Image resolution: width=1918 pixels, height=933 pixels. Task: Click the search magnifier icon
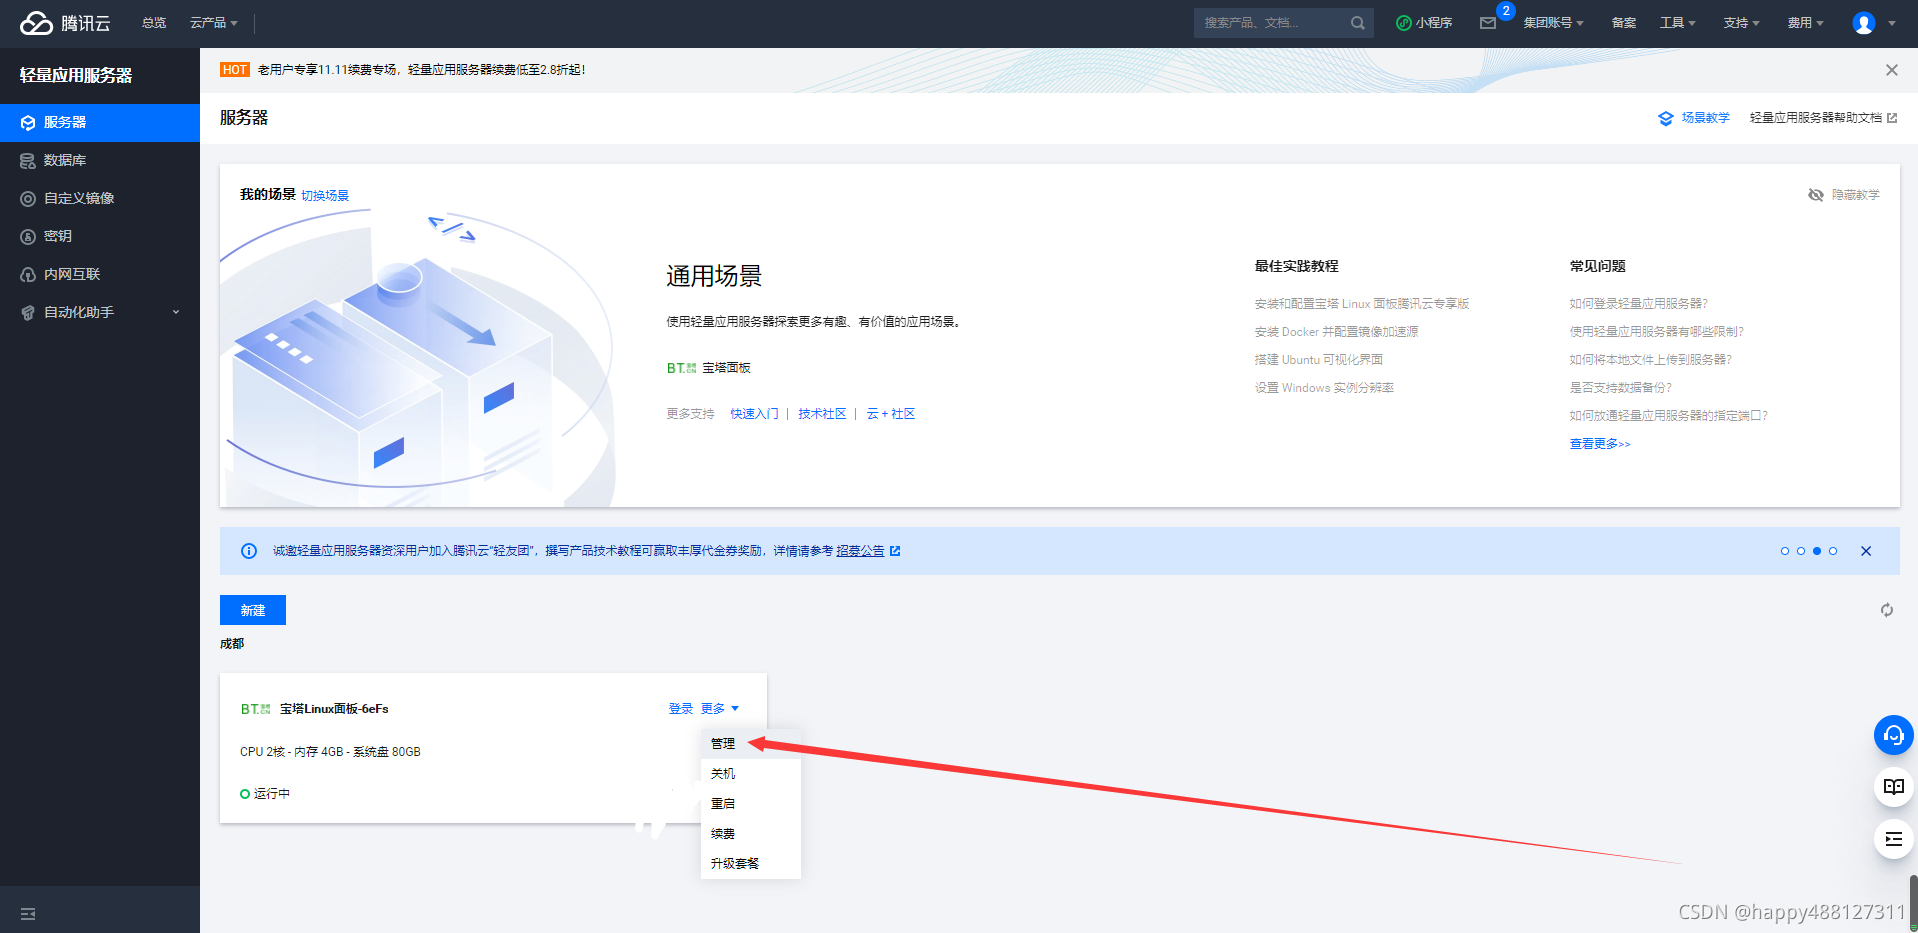tap(1357, 23)
